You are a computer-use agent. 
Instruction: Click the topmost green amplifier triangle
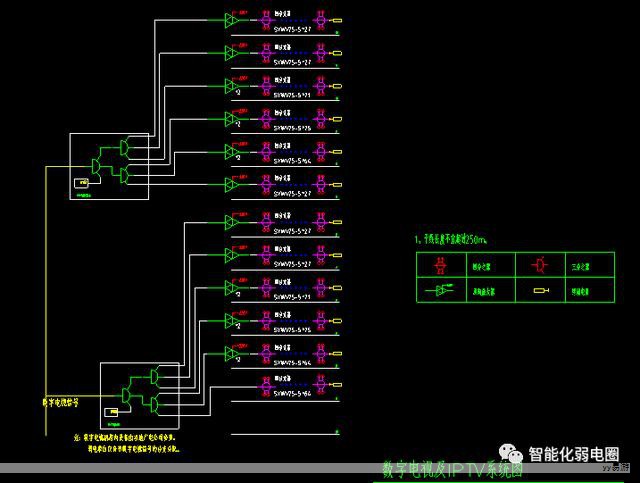(x=231, y=20)
